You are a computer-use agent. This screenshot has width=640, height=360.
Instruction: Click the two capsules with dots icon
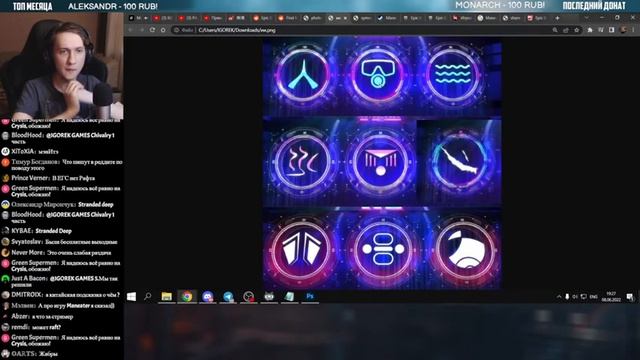382,249
